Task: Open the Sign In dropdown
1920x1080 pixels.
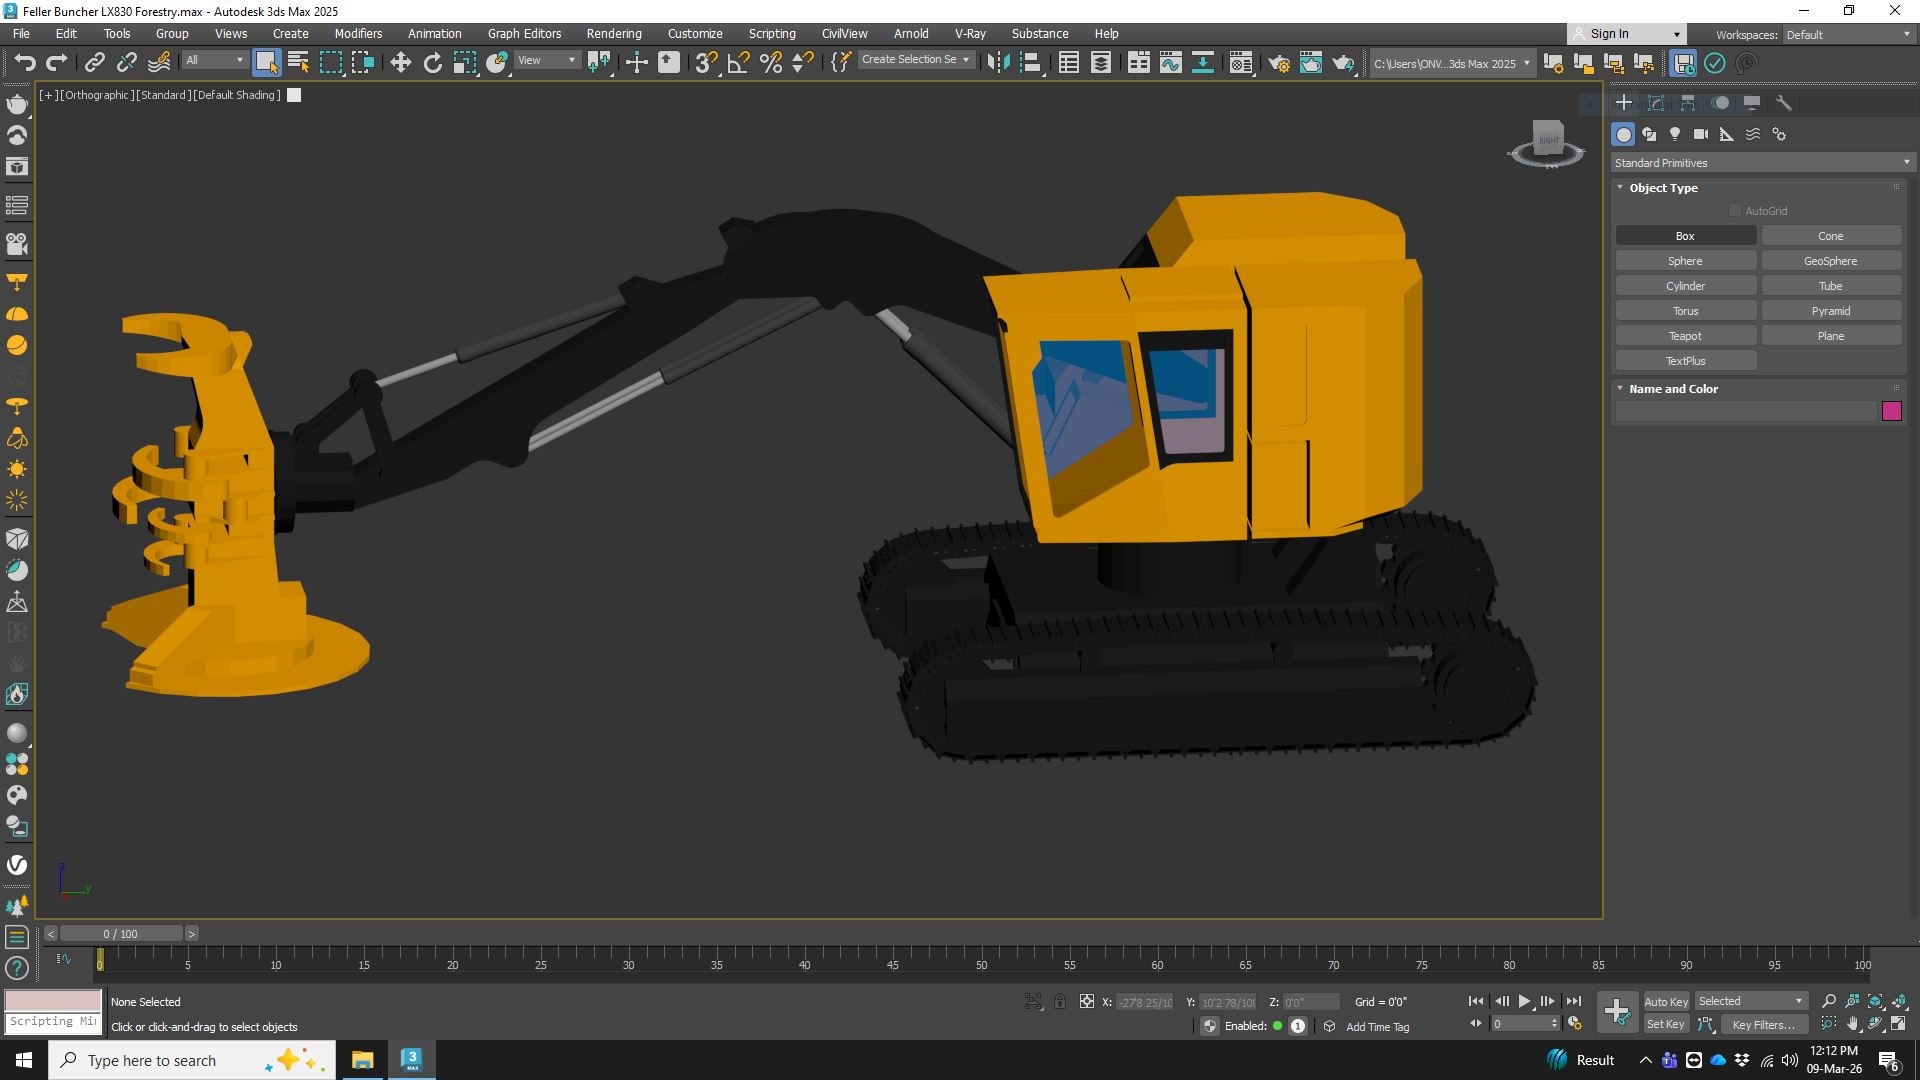Action: (x=1627, y=34)
